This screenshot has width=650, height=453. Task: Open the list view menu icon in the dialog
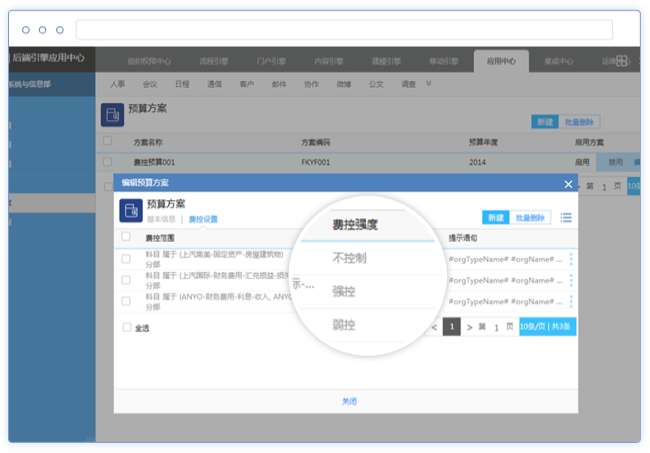(x=566, y=217)
